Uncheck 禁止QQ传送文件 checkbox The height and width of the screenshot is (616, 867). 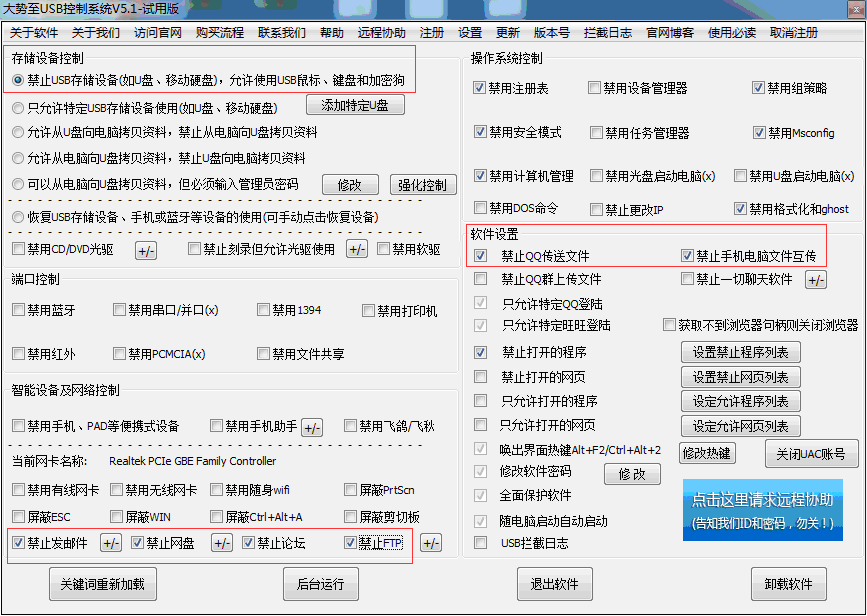(x=482, y=256)
